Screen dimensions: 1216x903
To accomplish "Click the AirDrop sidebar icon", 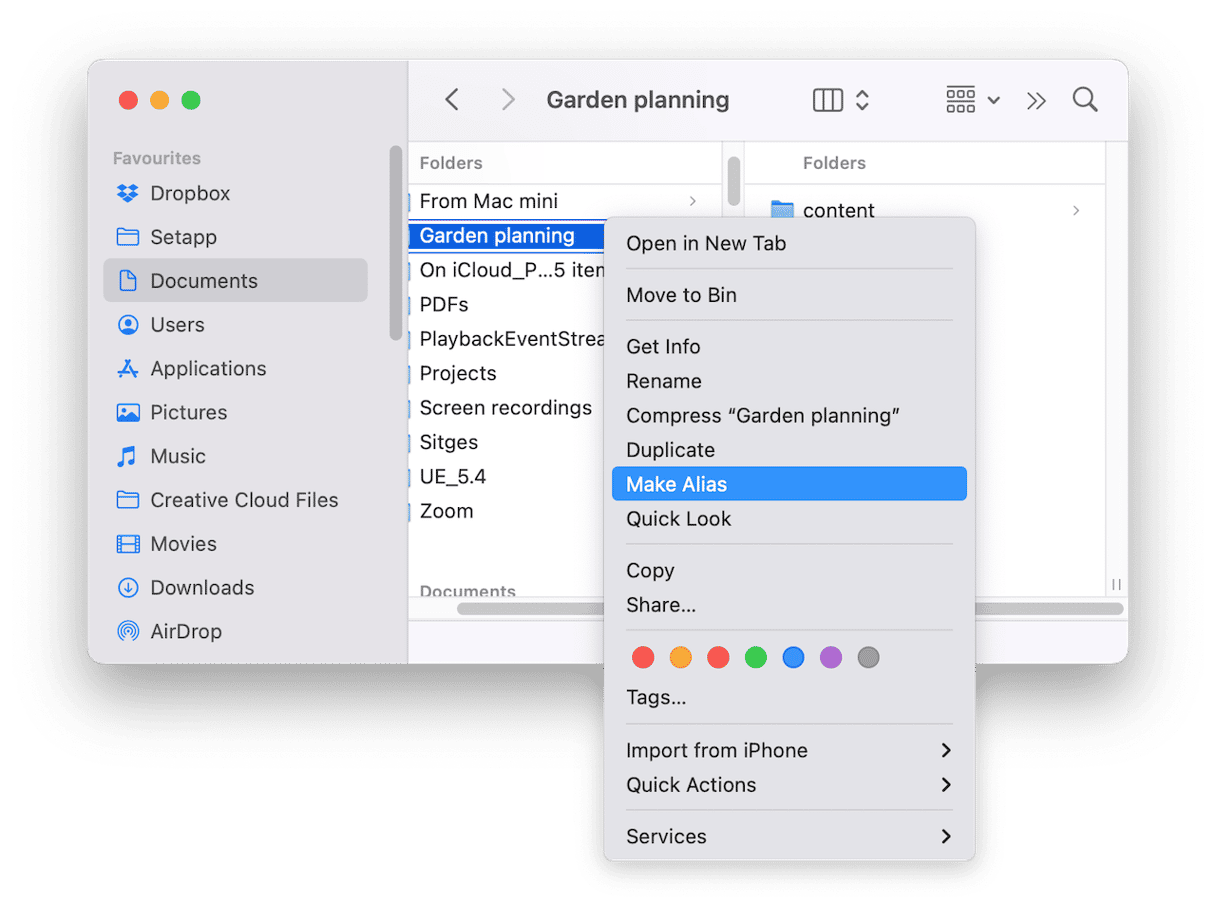I will pos(128,631).
